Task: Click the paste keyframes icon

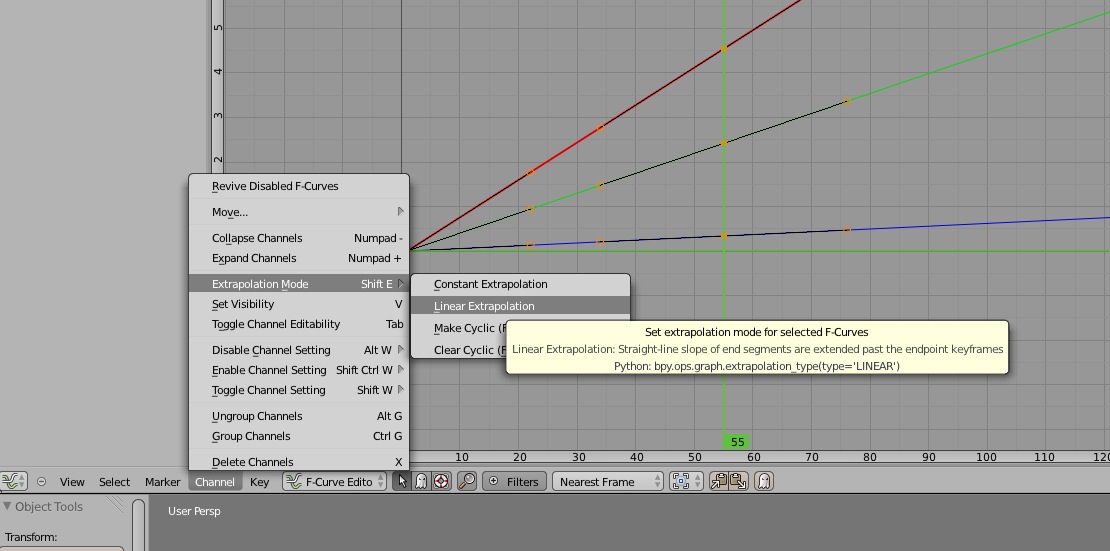Action: tap(738, 482)
